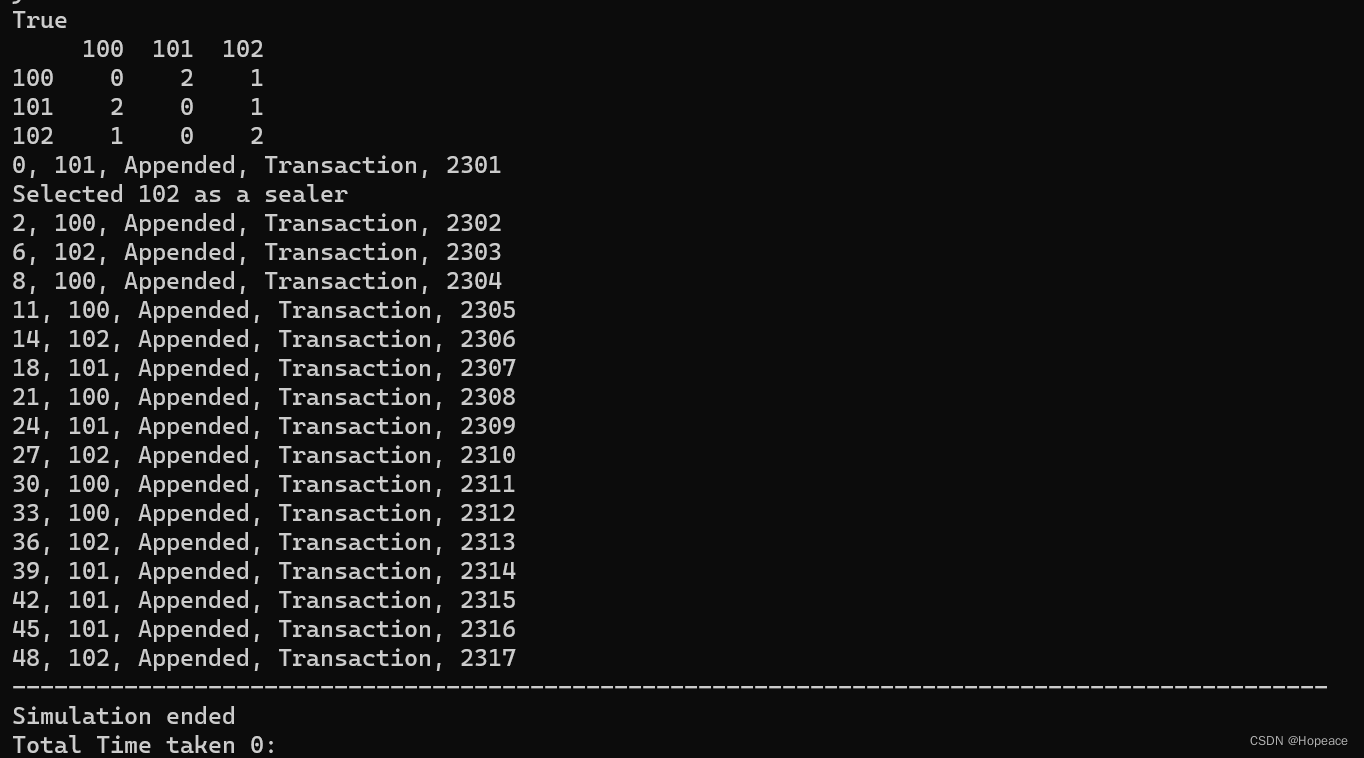Click the dashed separator line
Screen dimensions: 1364x758
670,687
